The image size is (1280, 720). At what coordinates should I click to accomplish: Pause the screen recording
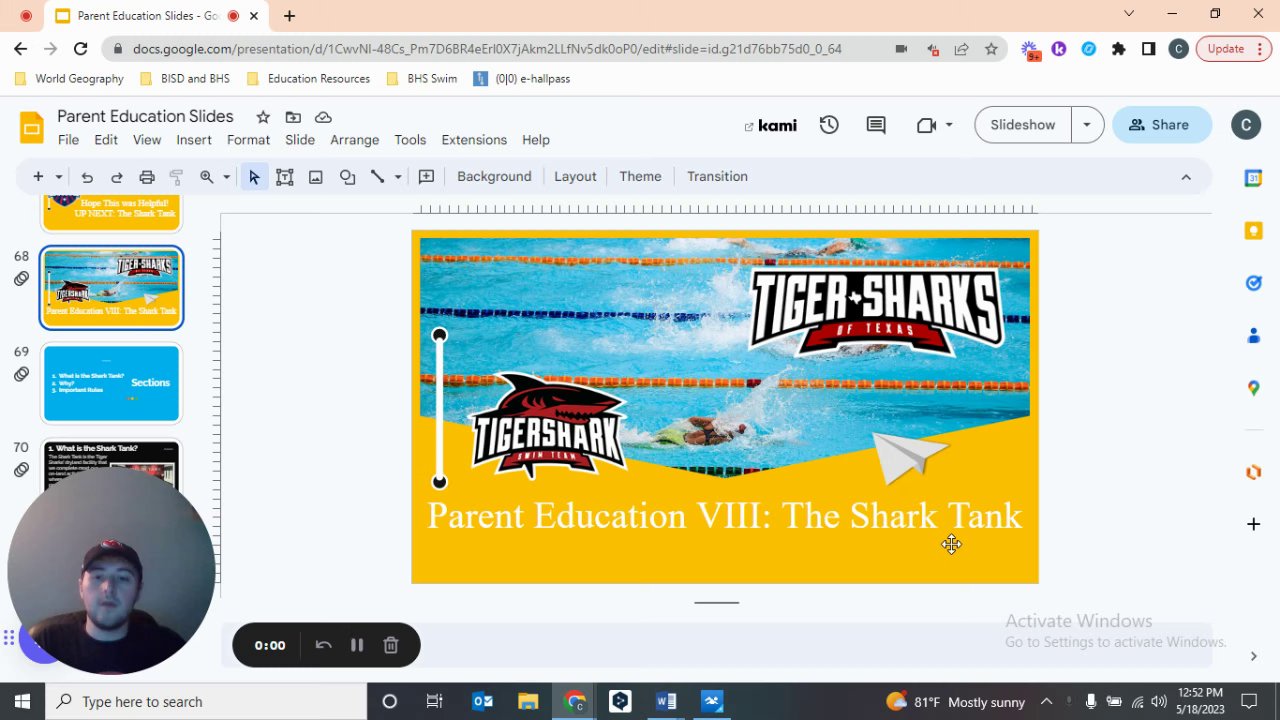pyautogui.click(x=357, y=645)
